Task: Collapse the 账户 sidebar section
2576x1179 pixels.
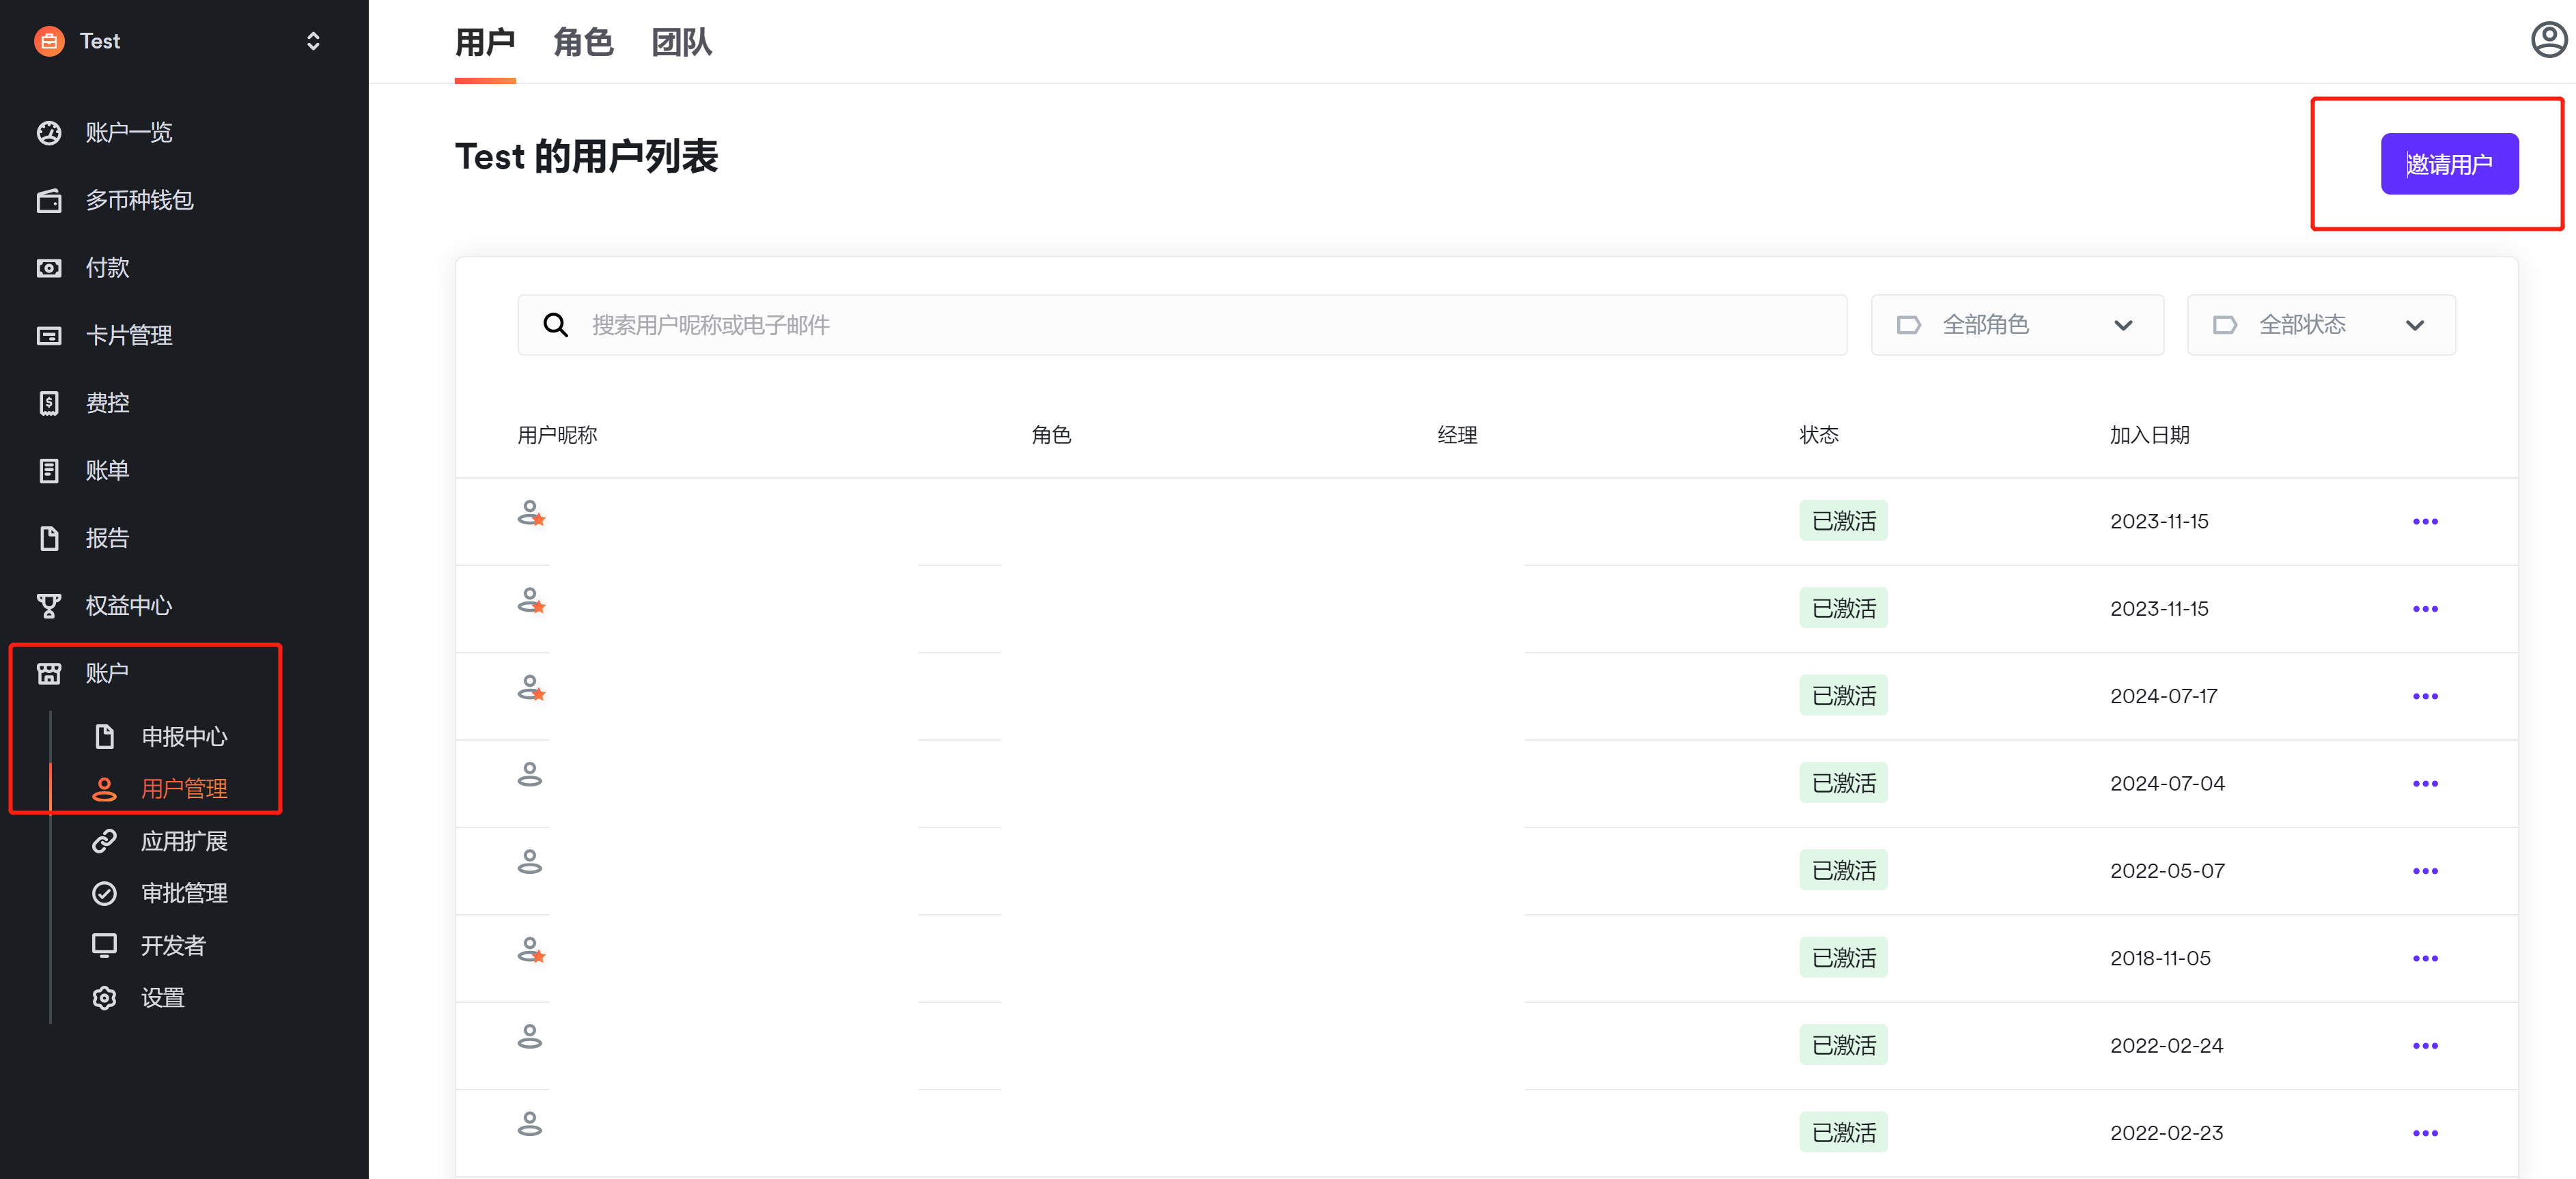Action: (x=106, y=673)
